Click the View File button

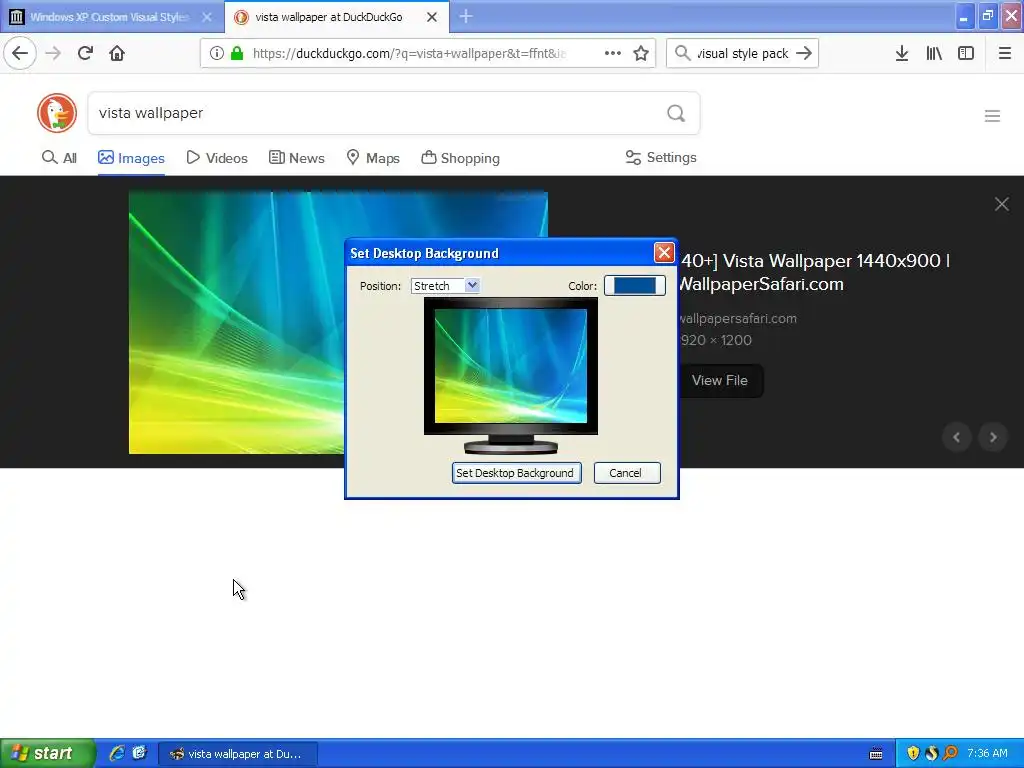pos(720,381)
